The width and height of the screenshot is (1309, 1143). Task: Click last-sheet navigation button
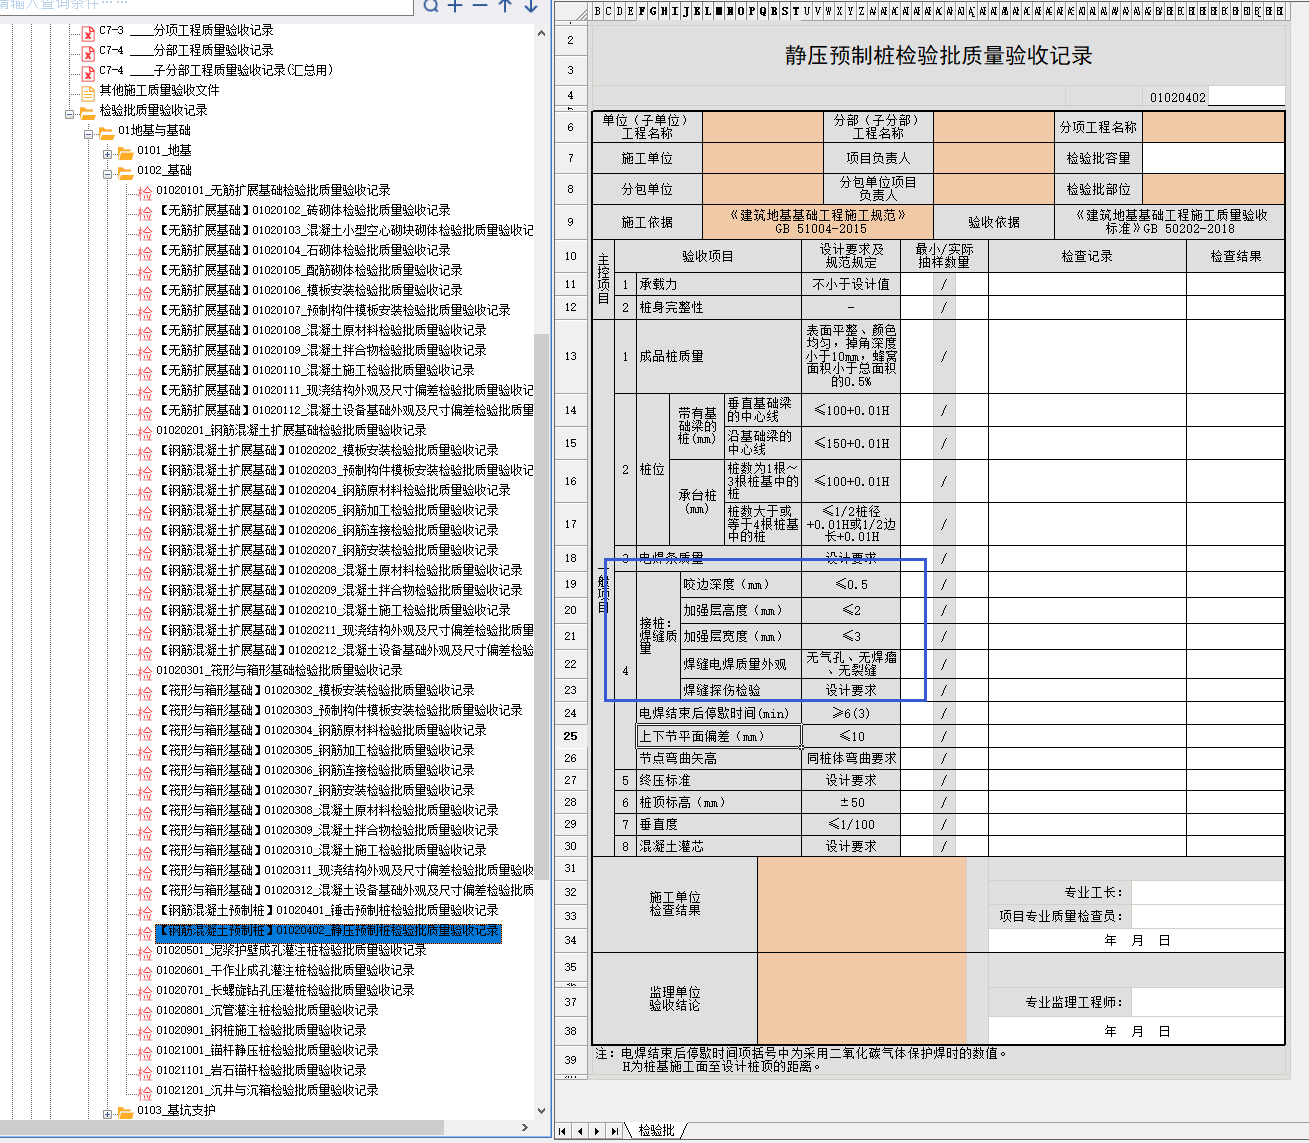pyautogui.click(x=614, y=1131)
